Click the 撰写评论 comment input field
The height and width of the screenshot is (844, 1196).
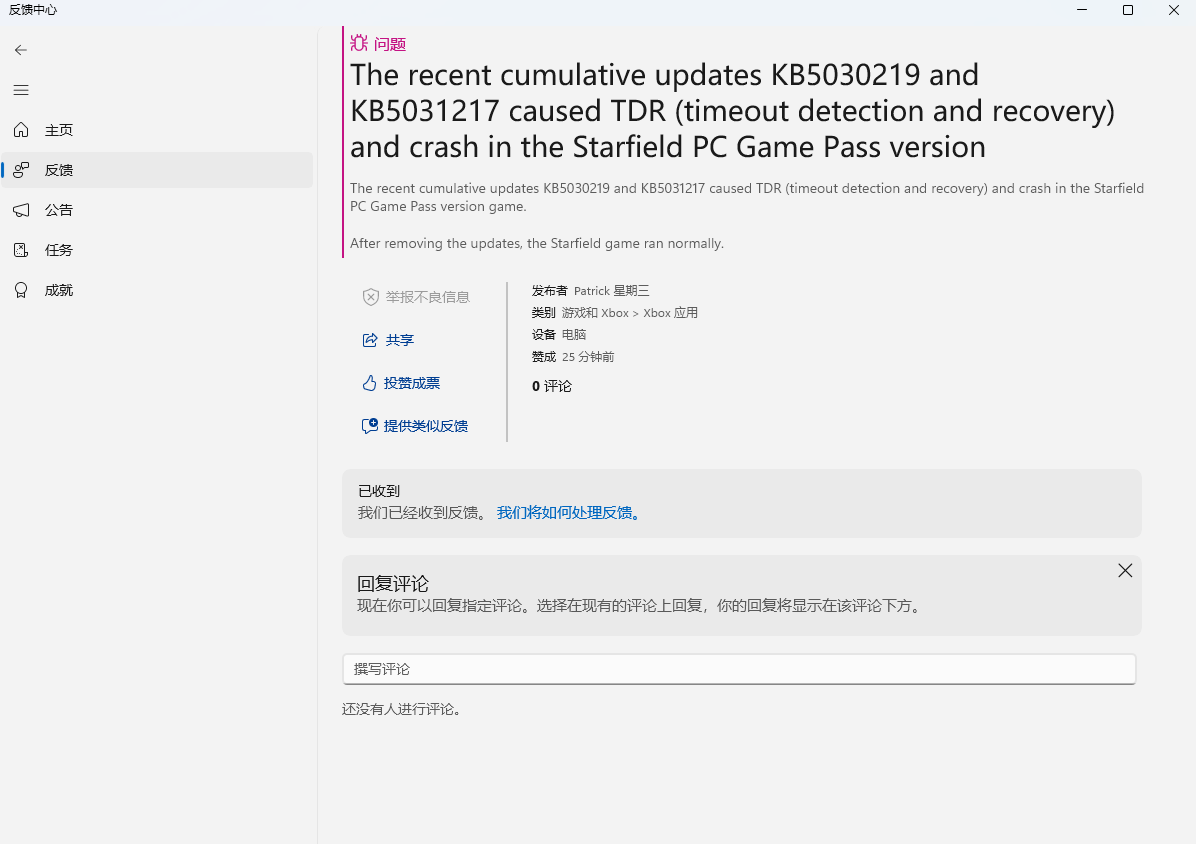click(739, 669)
